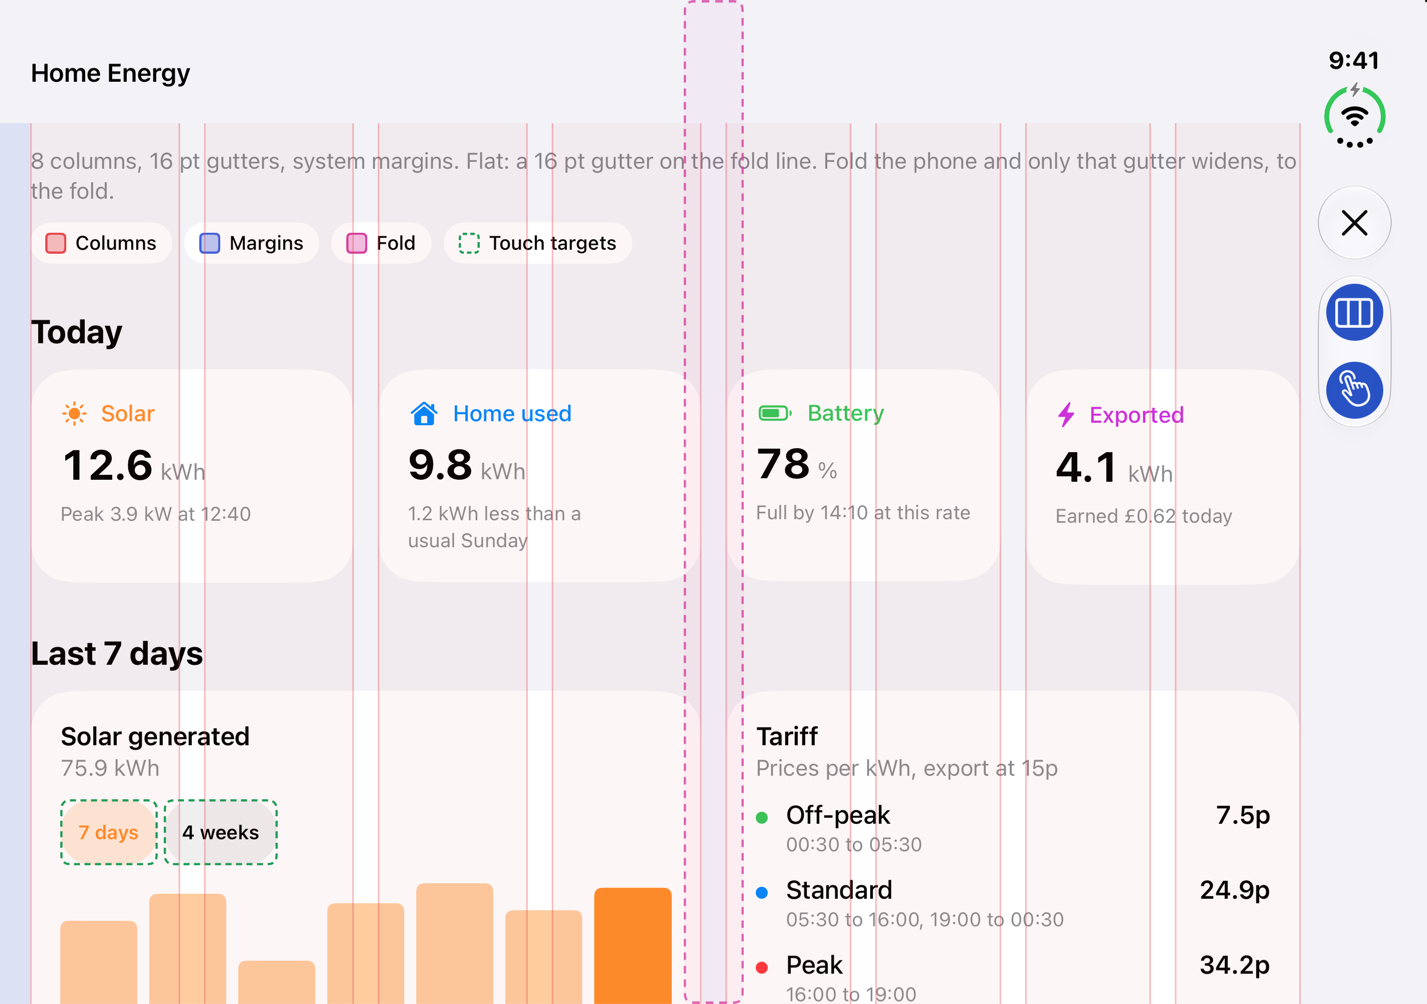Viewport: 1427px width, 1004px height.
Task: Click the red Peak tariff dot
Action: pyautogui.click(x=762, y=967)
